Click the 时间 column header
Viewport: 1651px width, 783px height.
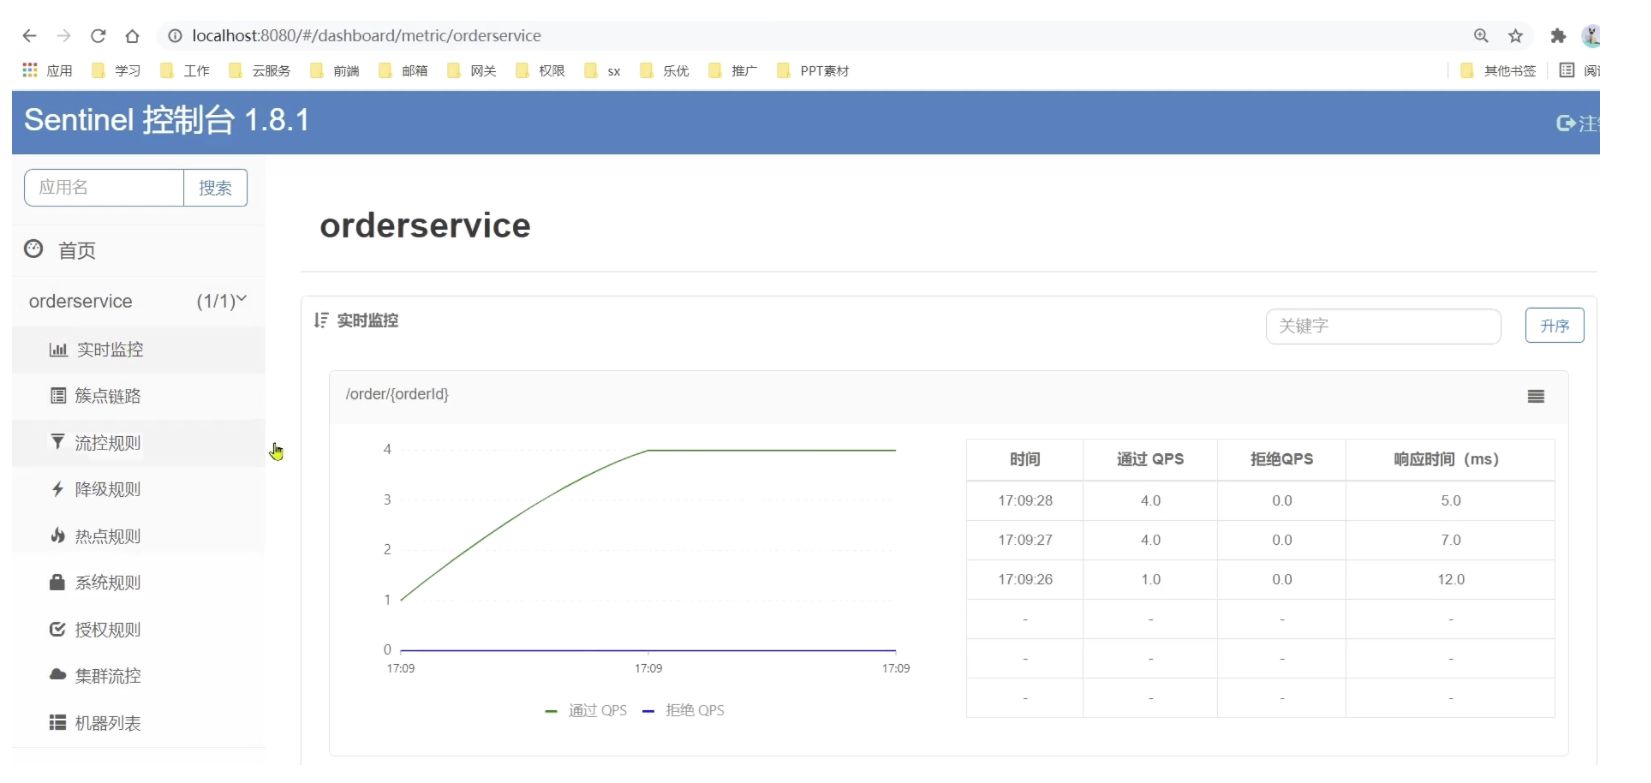[x=1025, y=459]
